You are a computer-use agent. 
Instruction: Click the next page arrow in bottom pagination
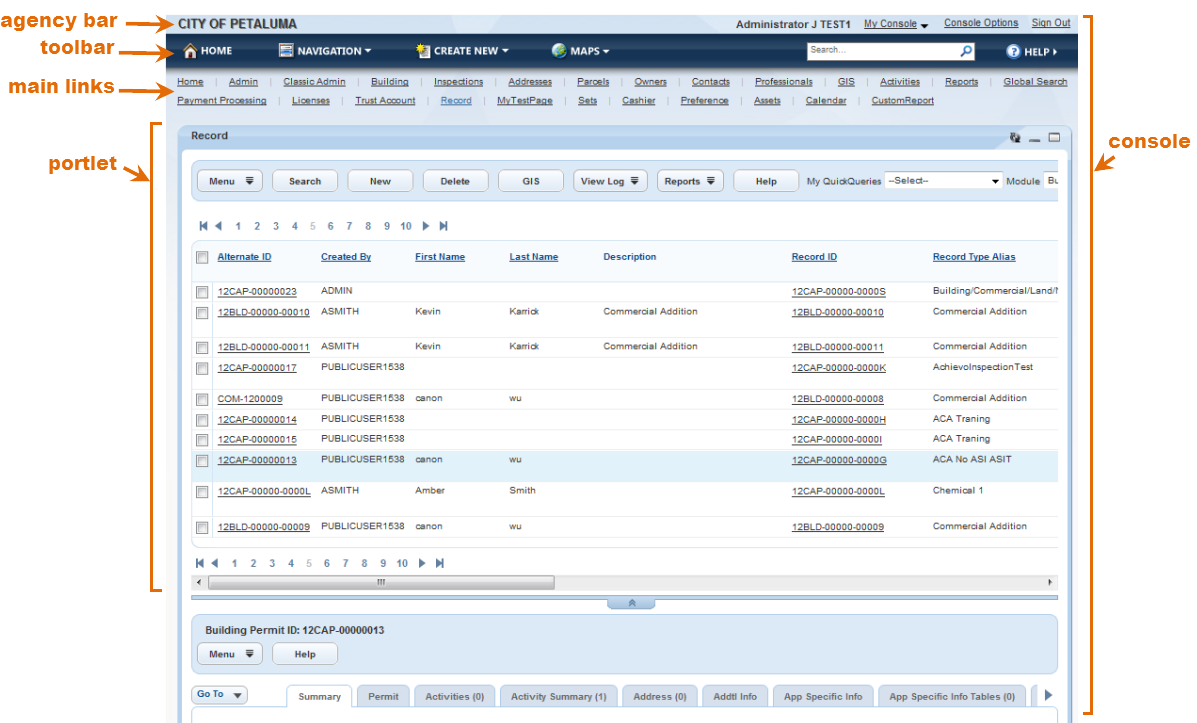click(422, 564)
